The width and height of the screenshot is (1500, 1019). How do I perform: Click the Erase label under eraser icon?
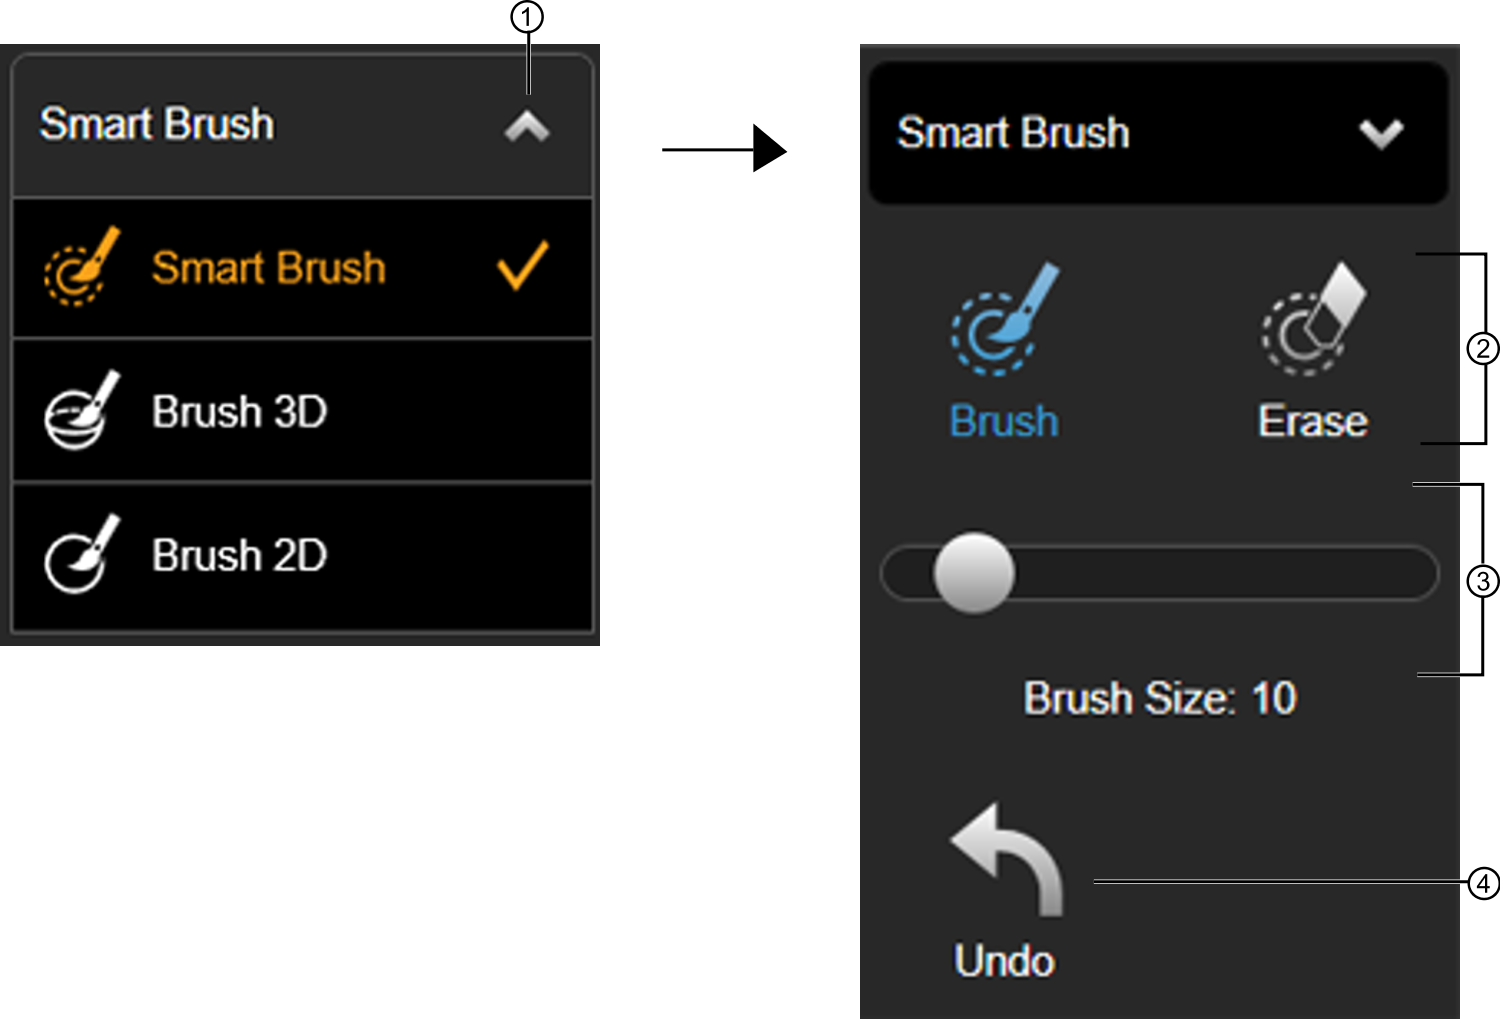click(x=1313, y=421)
